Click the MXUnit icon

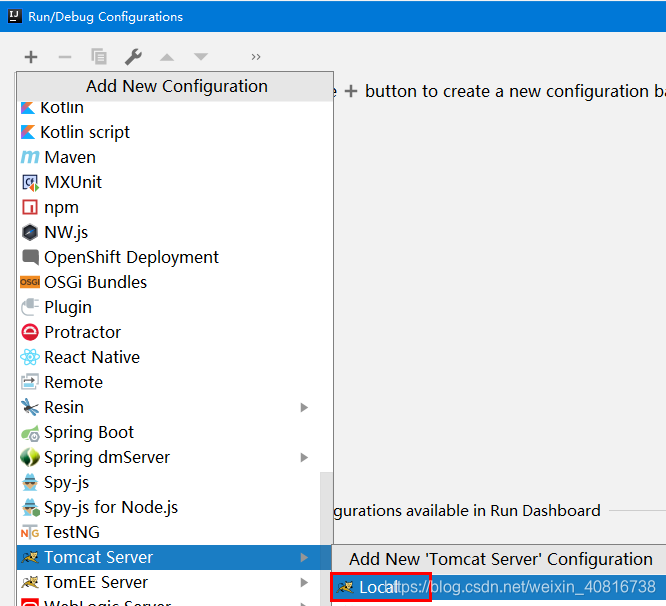tap(30, 183)
